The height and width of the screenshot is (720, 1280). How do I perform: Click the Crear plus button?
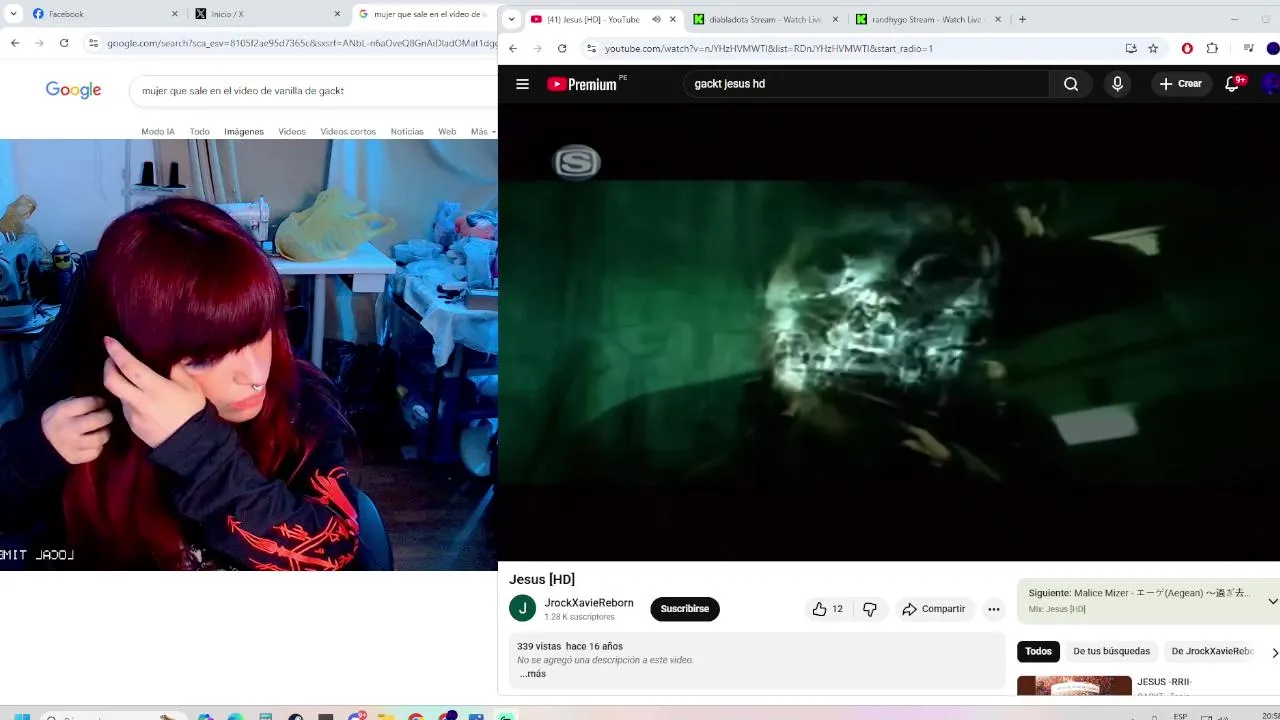pos(1181,84)
